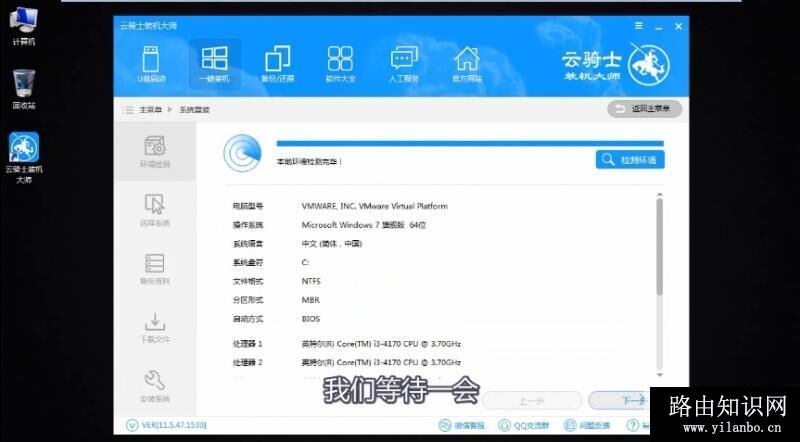Image resolution: width=800 pixels, height=442 pixels.
Task: Open the 软件大全 software collection icon
Action: click(x=340, y=64)
